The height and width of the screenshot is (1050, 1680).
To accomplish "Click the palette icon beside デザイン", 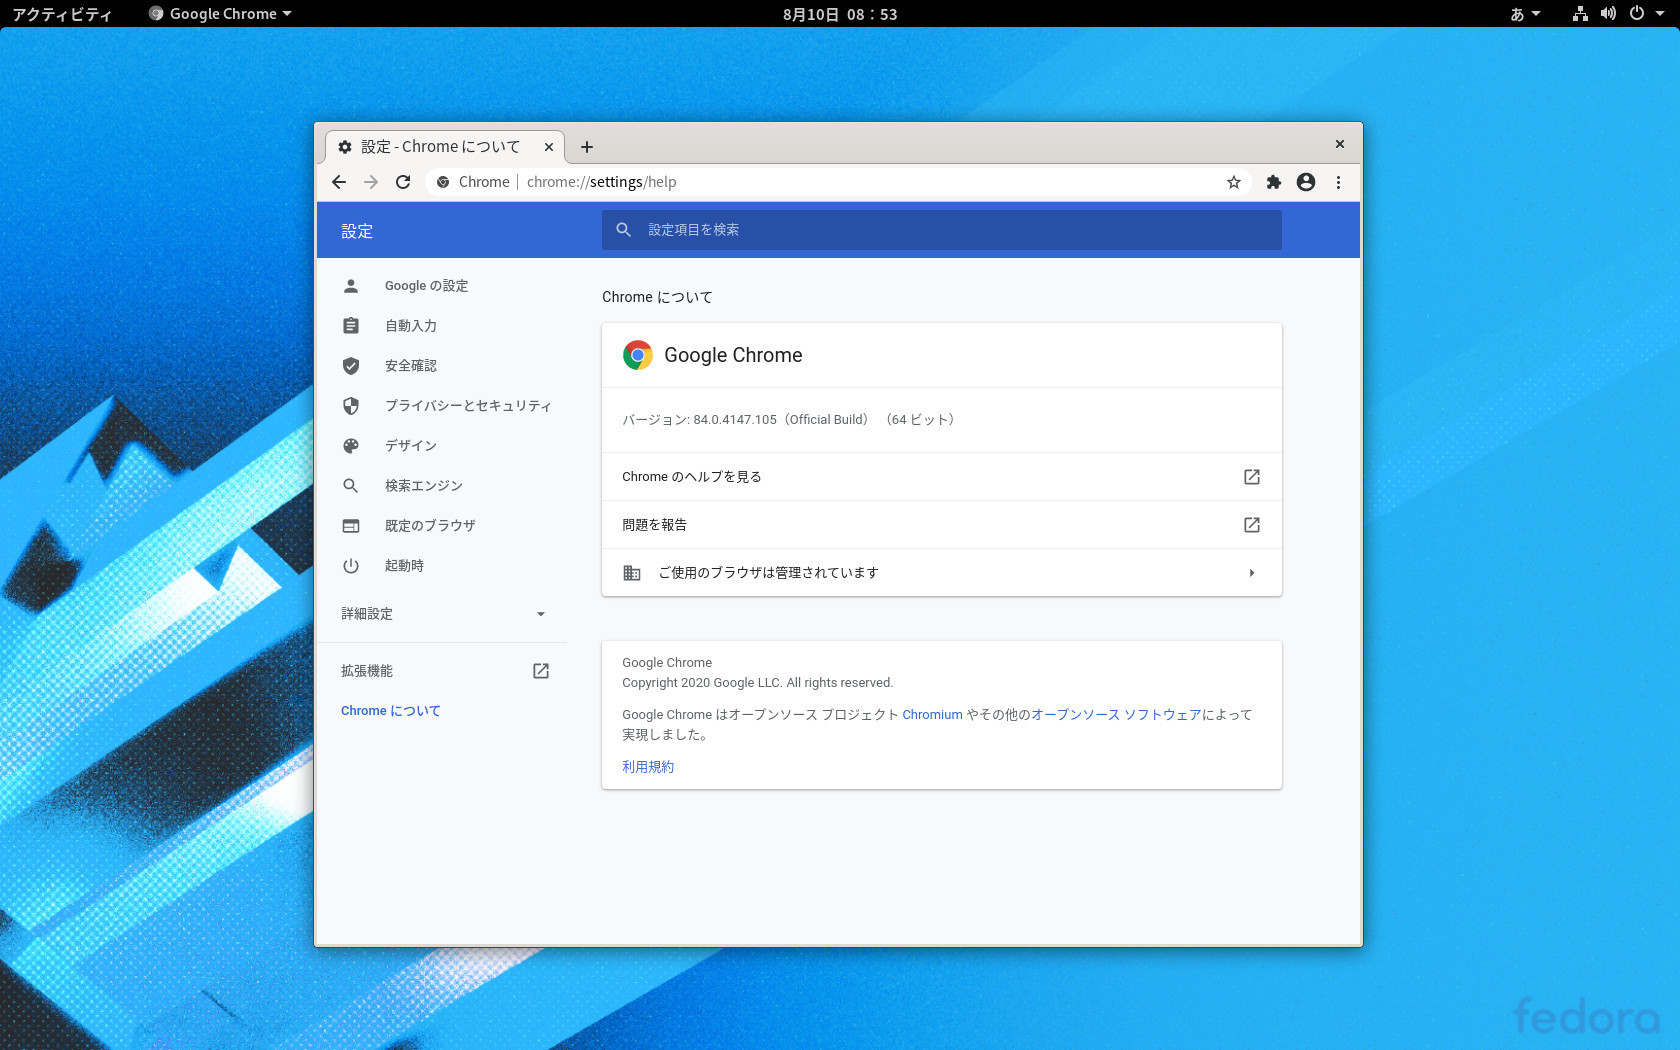I will [351, 446].
